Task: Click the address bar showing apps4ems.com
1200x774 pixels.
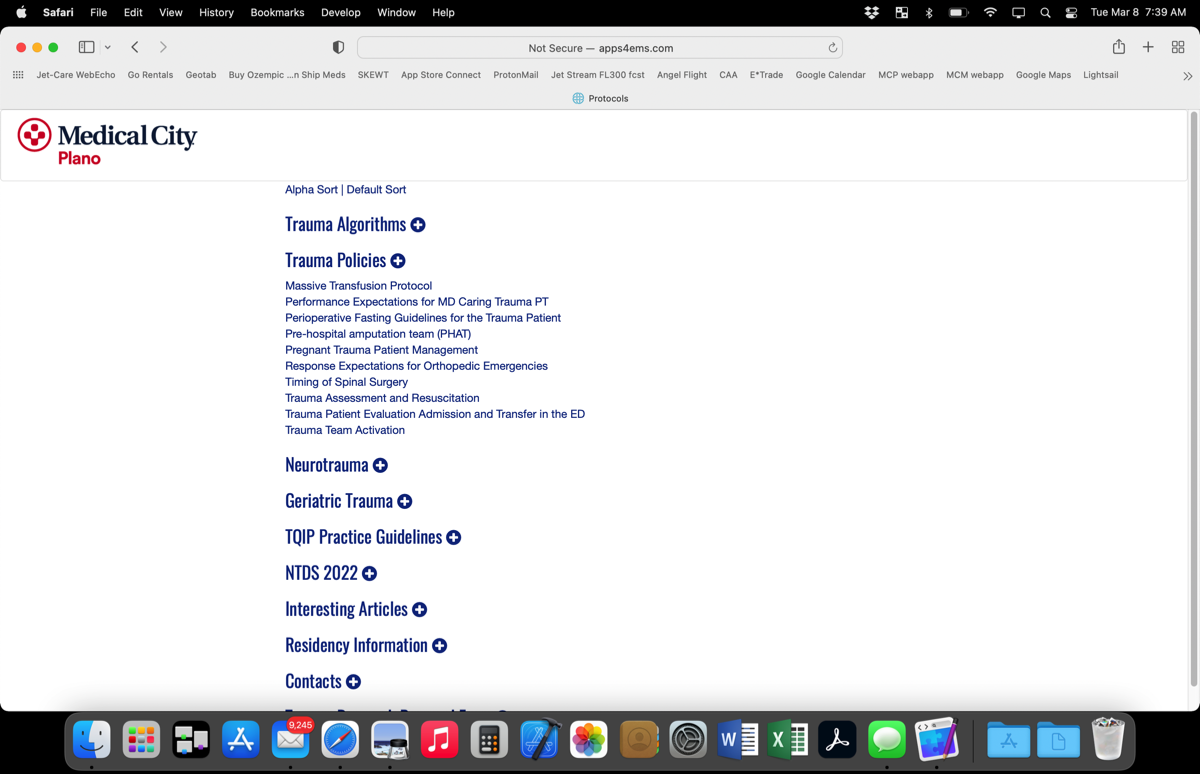Action: tap(600, 48)
